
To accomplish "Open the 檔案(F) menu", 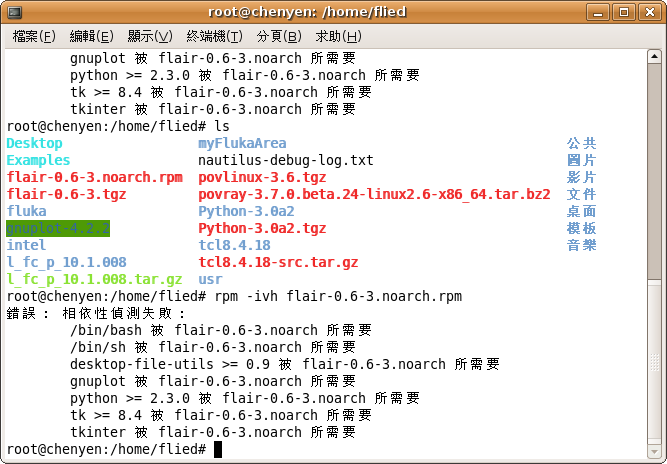I will 34,37.
